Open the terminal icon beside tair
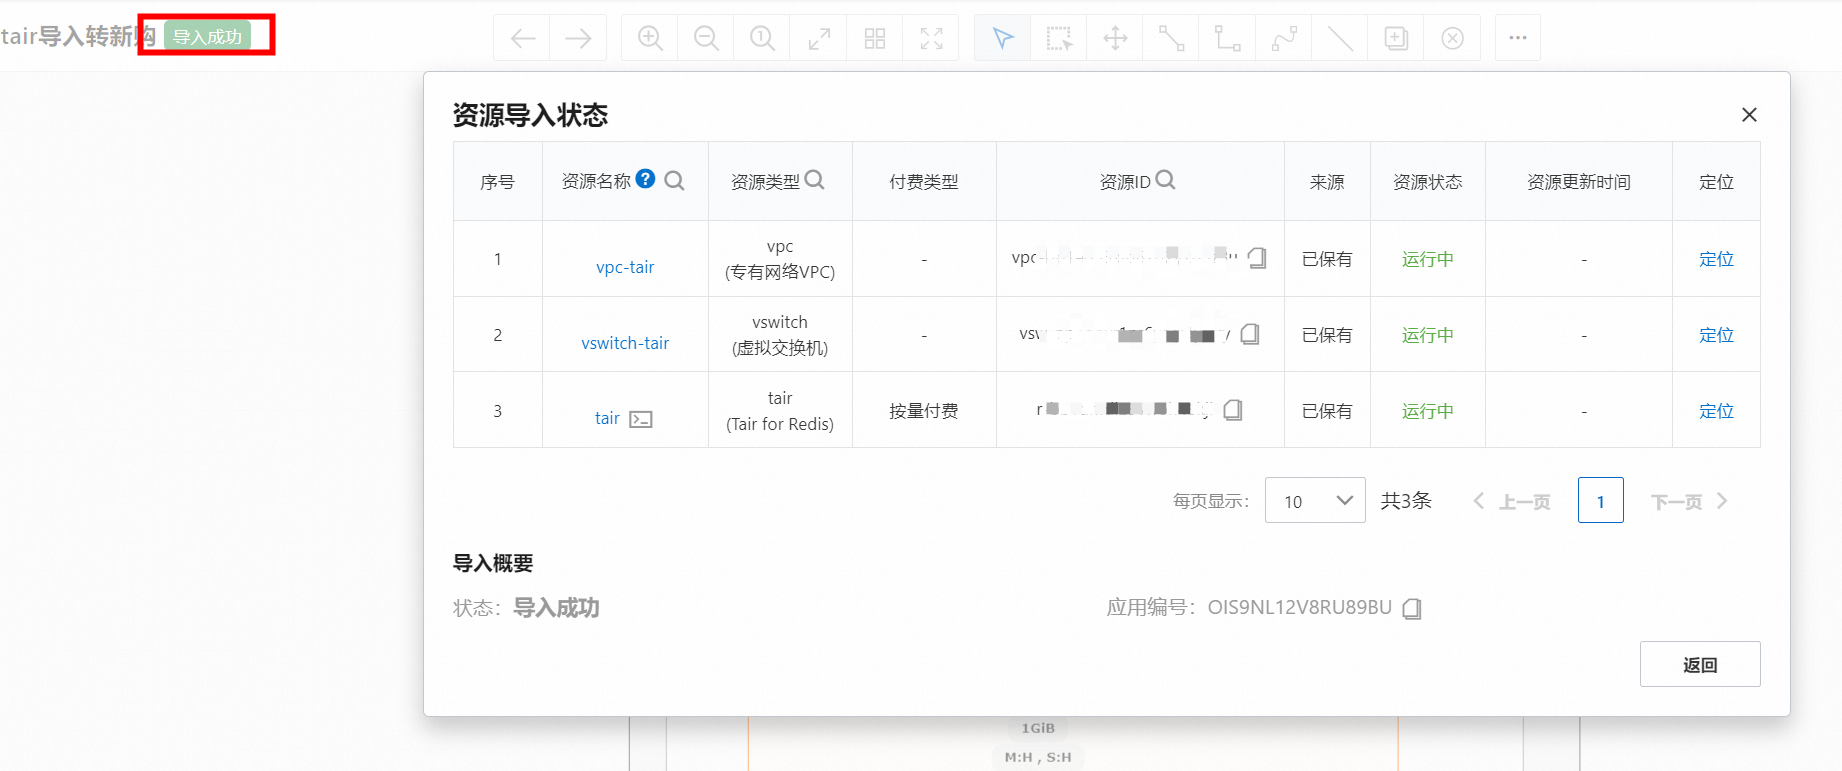 [x=641, y=419]
